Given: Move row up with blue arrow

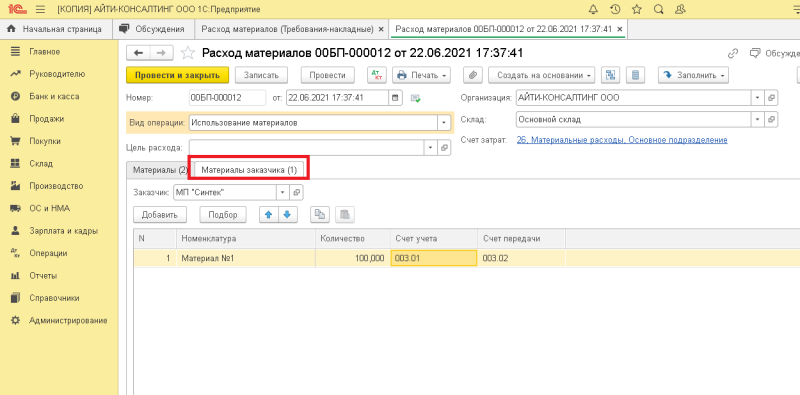Looking at the screenshot, I should [268, 215].
